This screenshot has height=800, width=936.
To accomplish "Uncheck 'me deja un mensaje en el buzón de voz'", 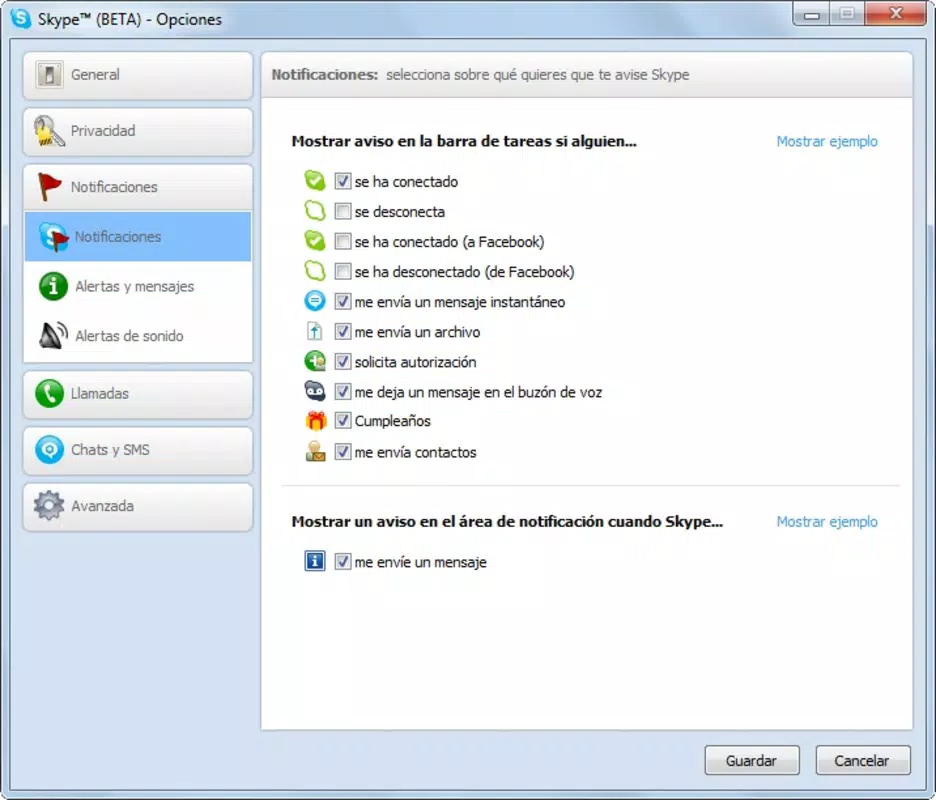I will coord(343,392).
